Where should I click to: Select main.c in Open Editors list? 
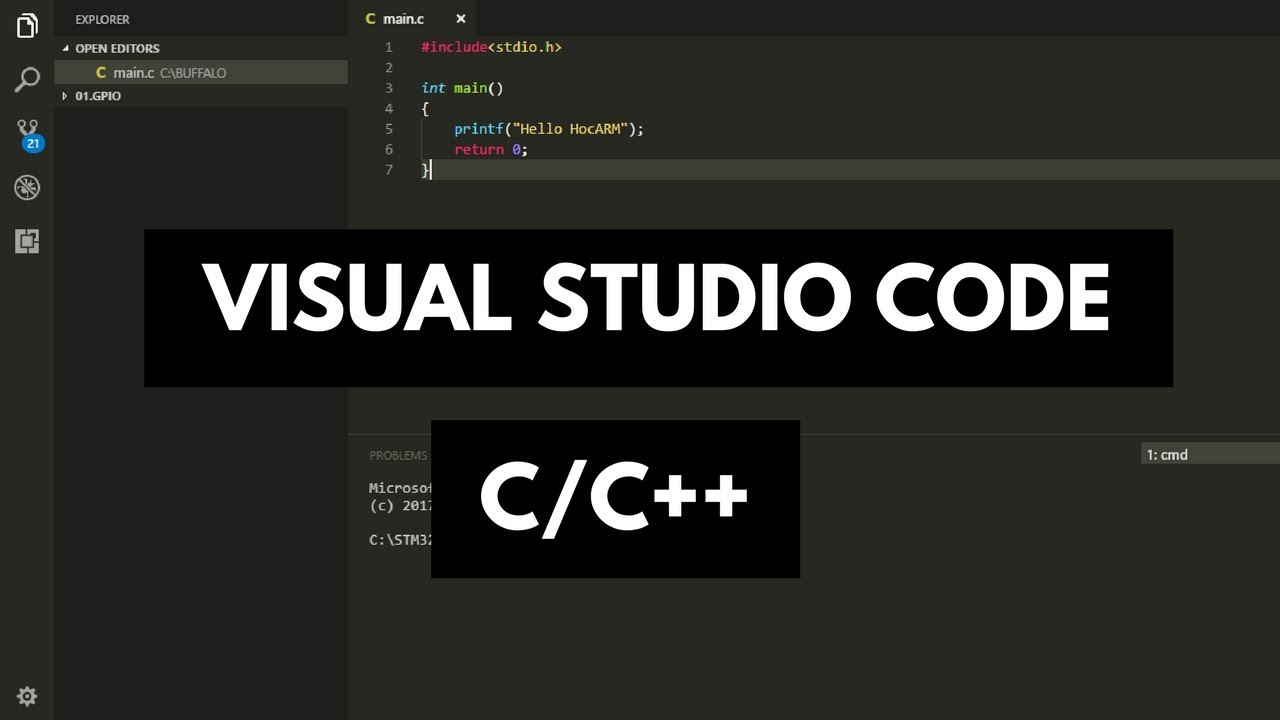coord(201,73)
